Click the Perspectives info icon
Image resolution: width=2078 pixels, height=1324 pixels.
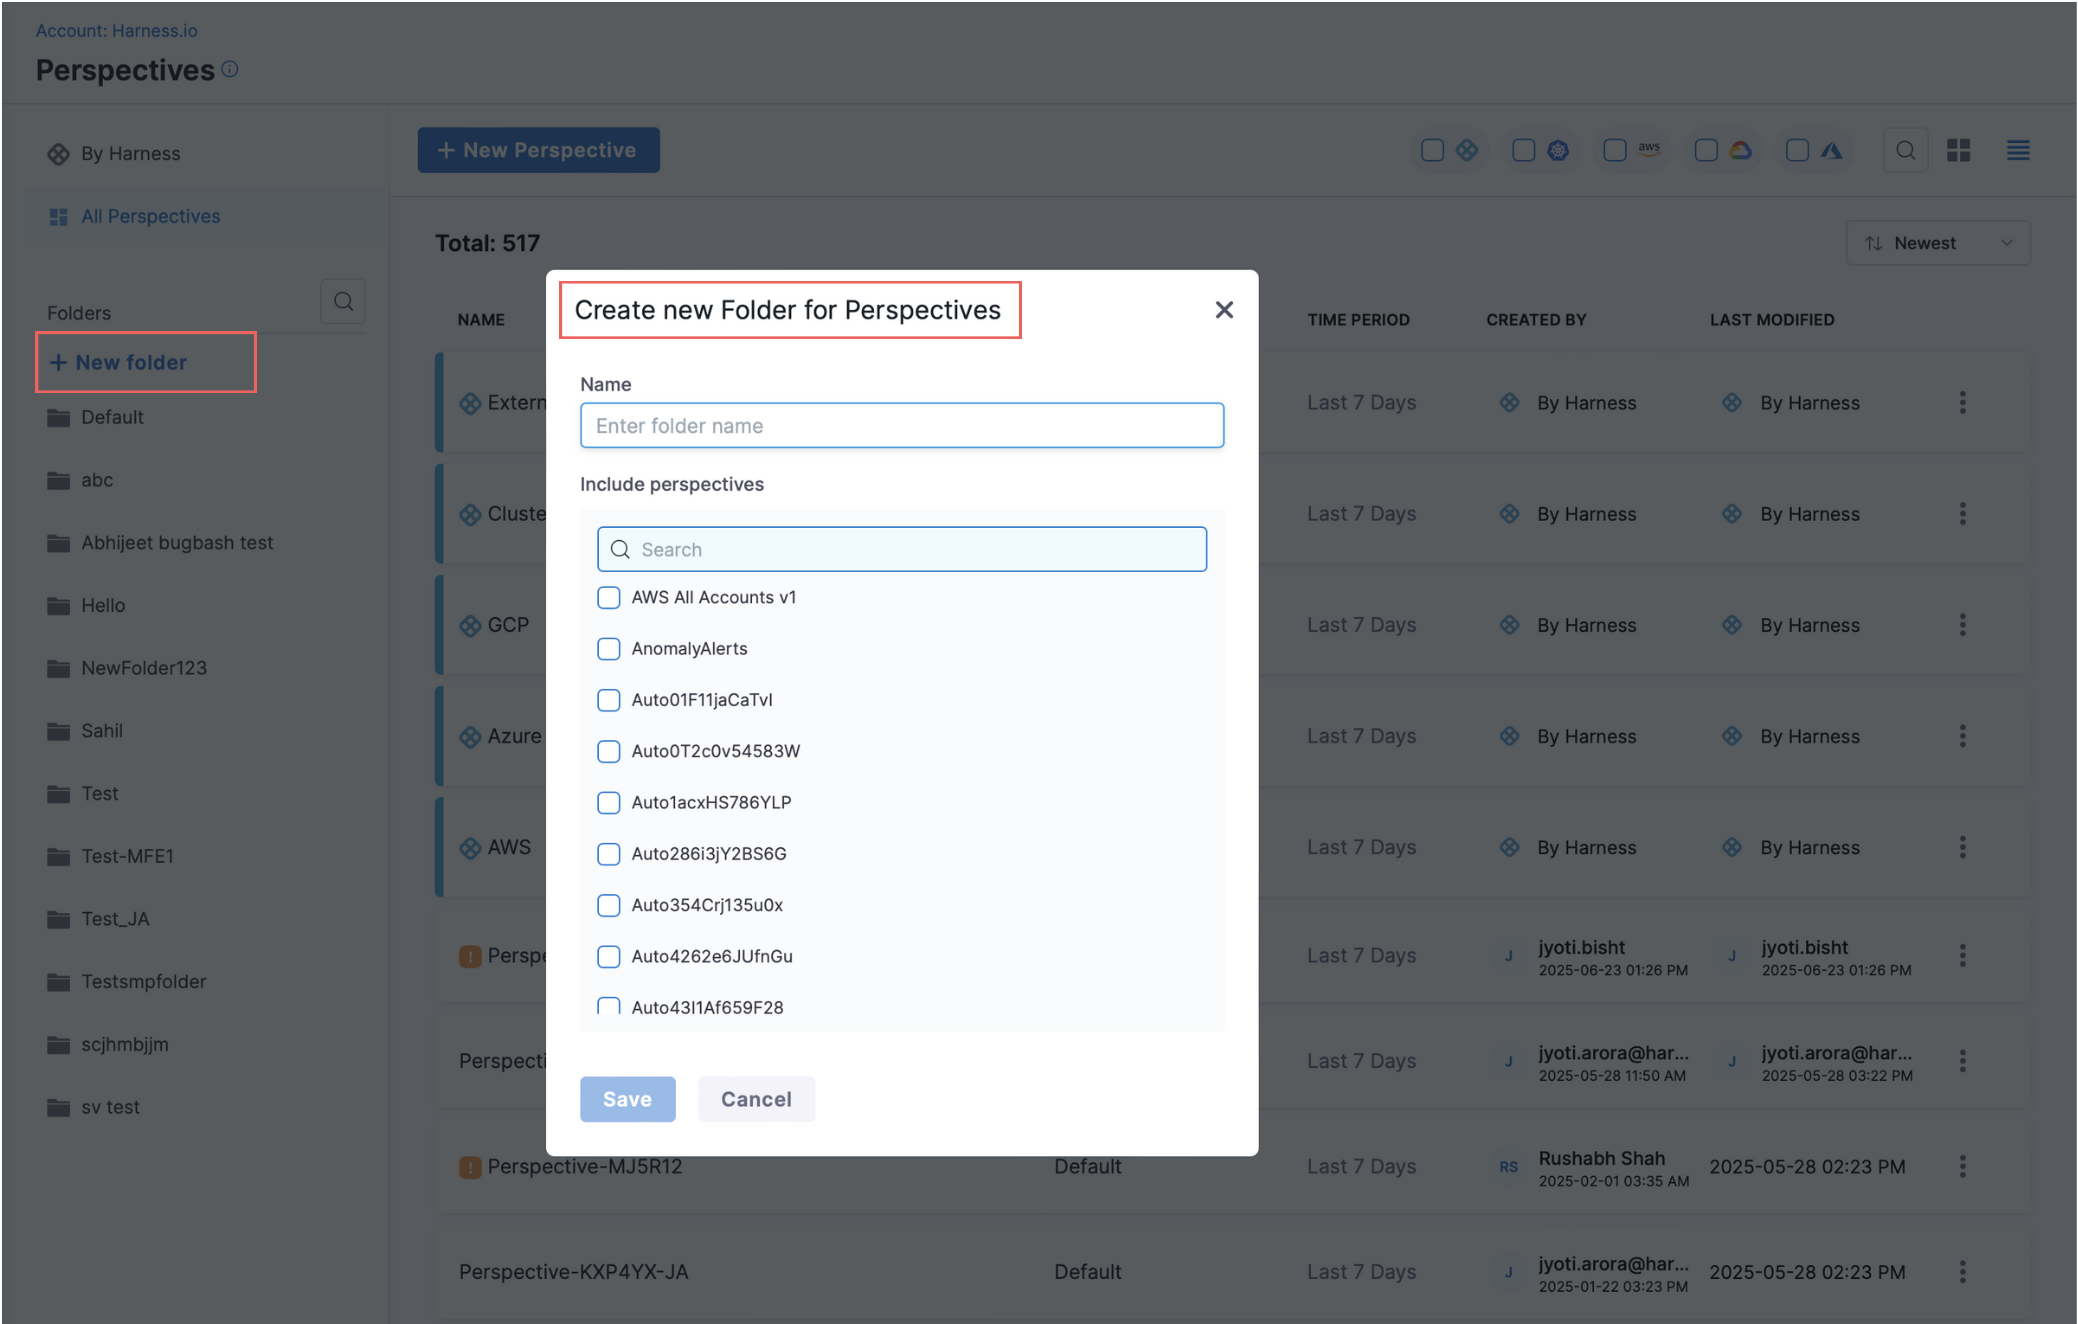230,69
